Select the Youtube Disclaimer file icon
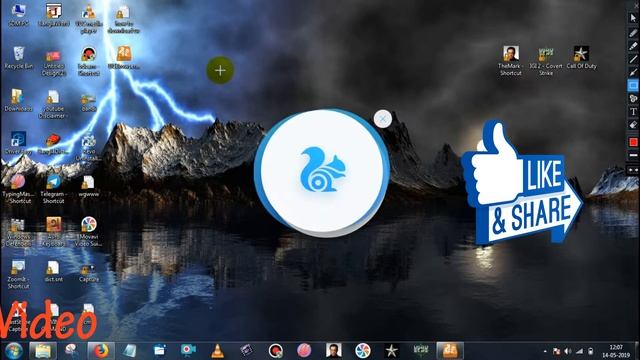This screenshot has height=360, width=640. [53, 104]
